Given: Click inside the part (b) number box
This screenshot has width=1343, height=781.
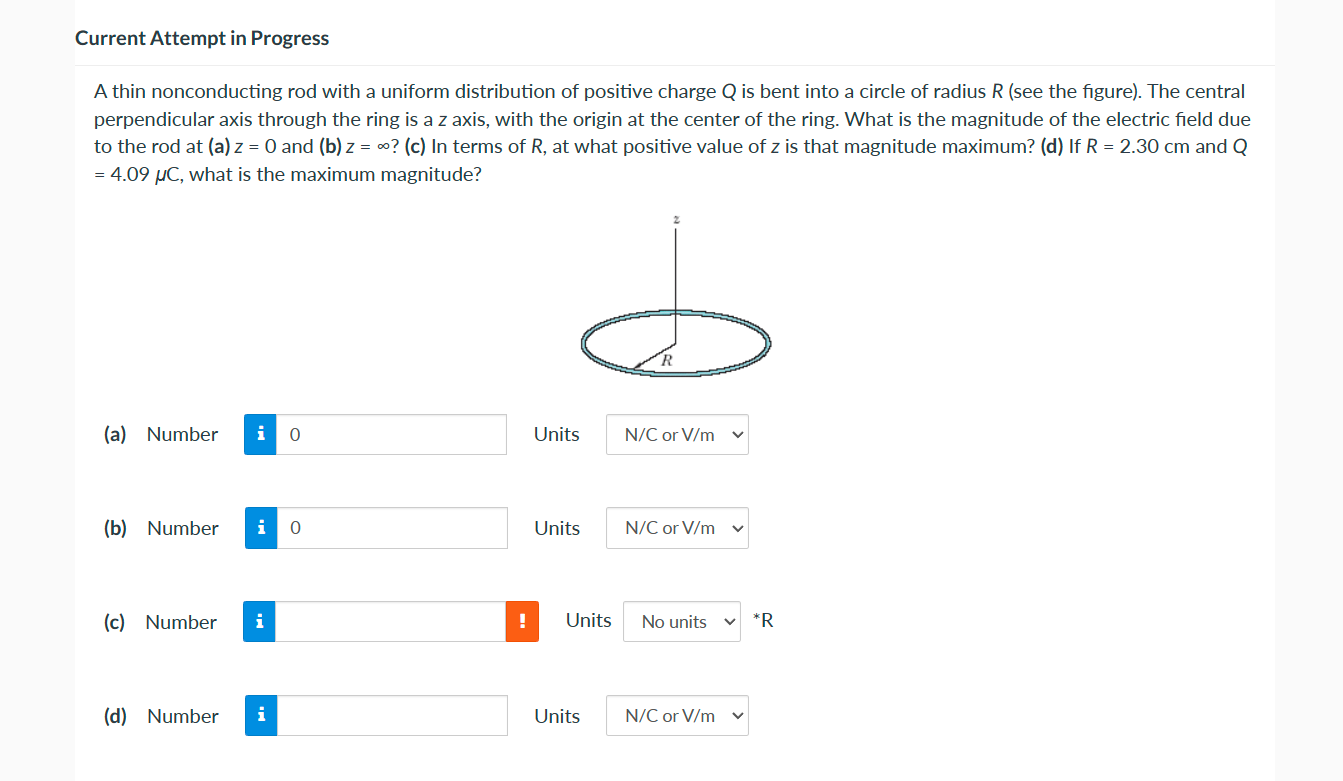Looking at the screenshot, I should (x=390, y=528).
